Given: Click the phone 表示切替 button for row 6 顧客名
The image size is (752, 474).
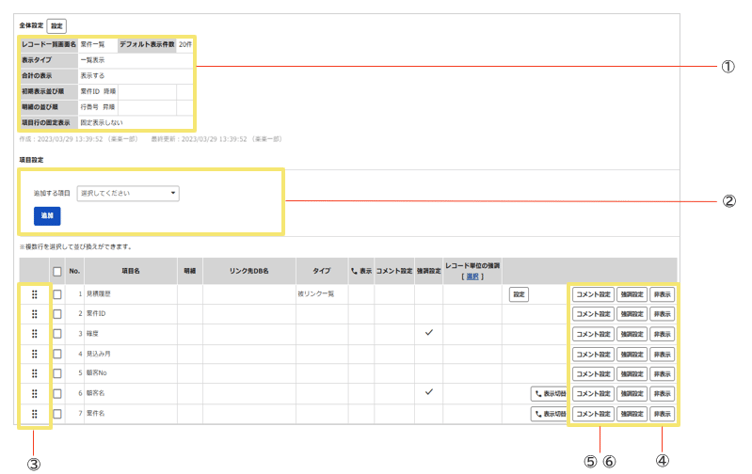Looking at the screenshot, I should 550,394.
